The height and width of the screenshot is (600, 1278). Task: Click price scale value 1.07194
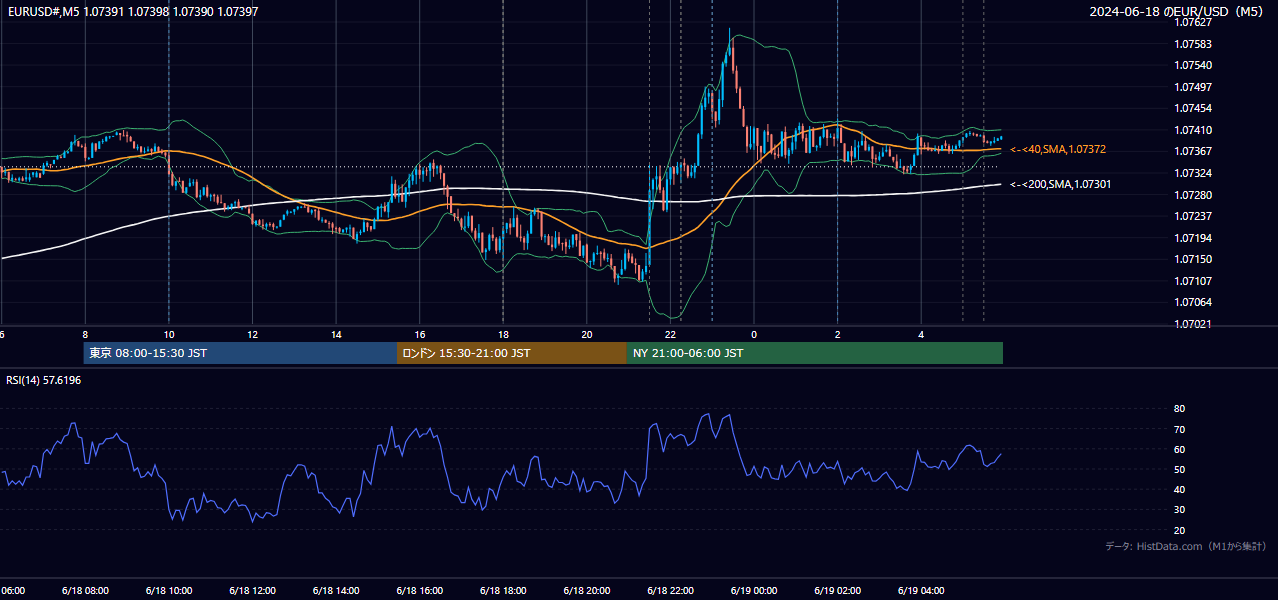(1193, 238)
